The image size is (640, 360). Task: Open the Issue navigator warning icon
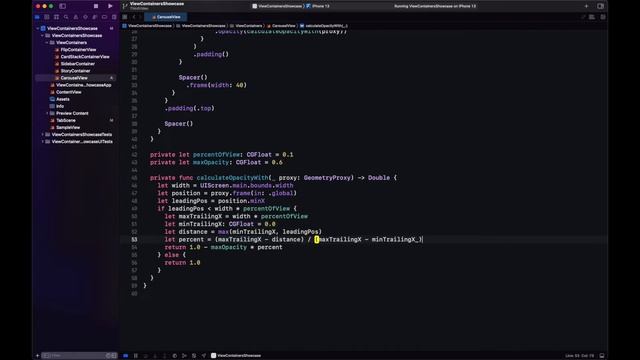(x=76, y=17)
